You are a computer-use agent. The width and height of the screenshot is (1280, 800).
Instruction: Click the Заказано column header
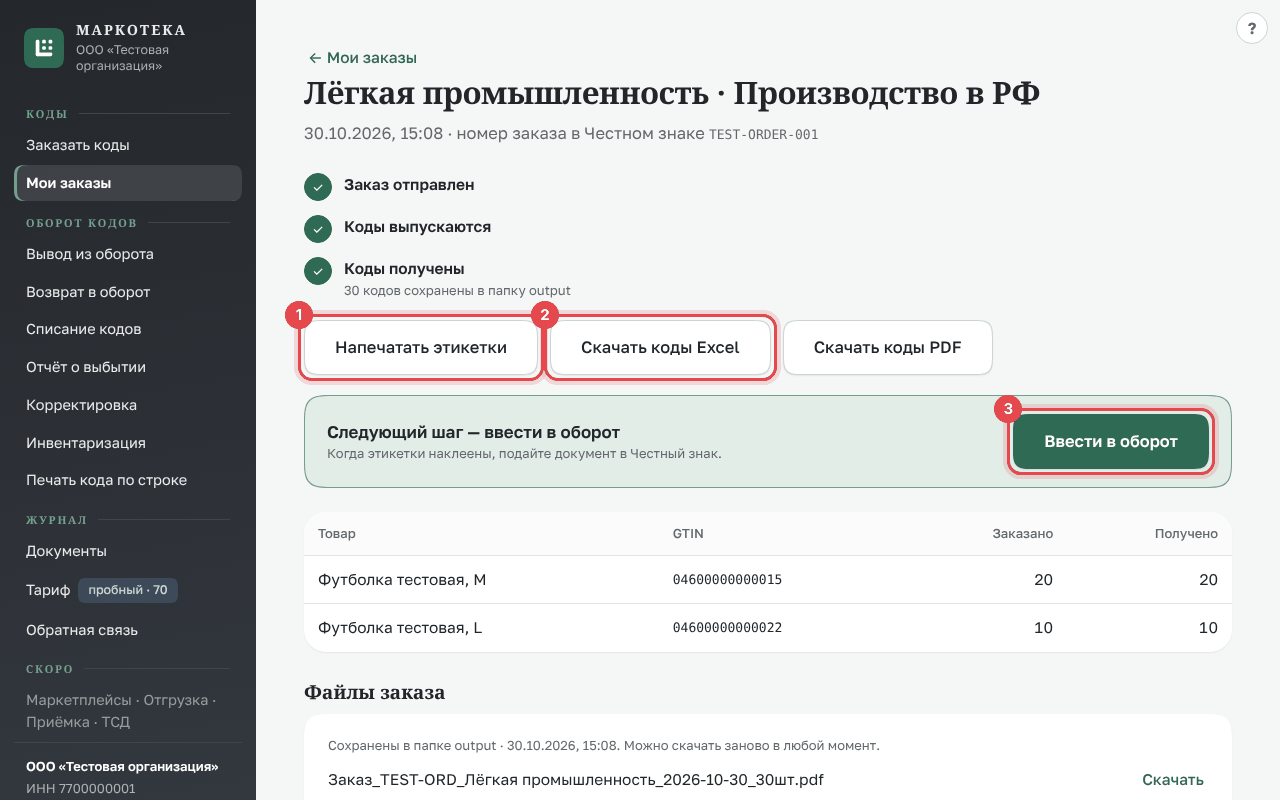click(x=1023, y=534)
